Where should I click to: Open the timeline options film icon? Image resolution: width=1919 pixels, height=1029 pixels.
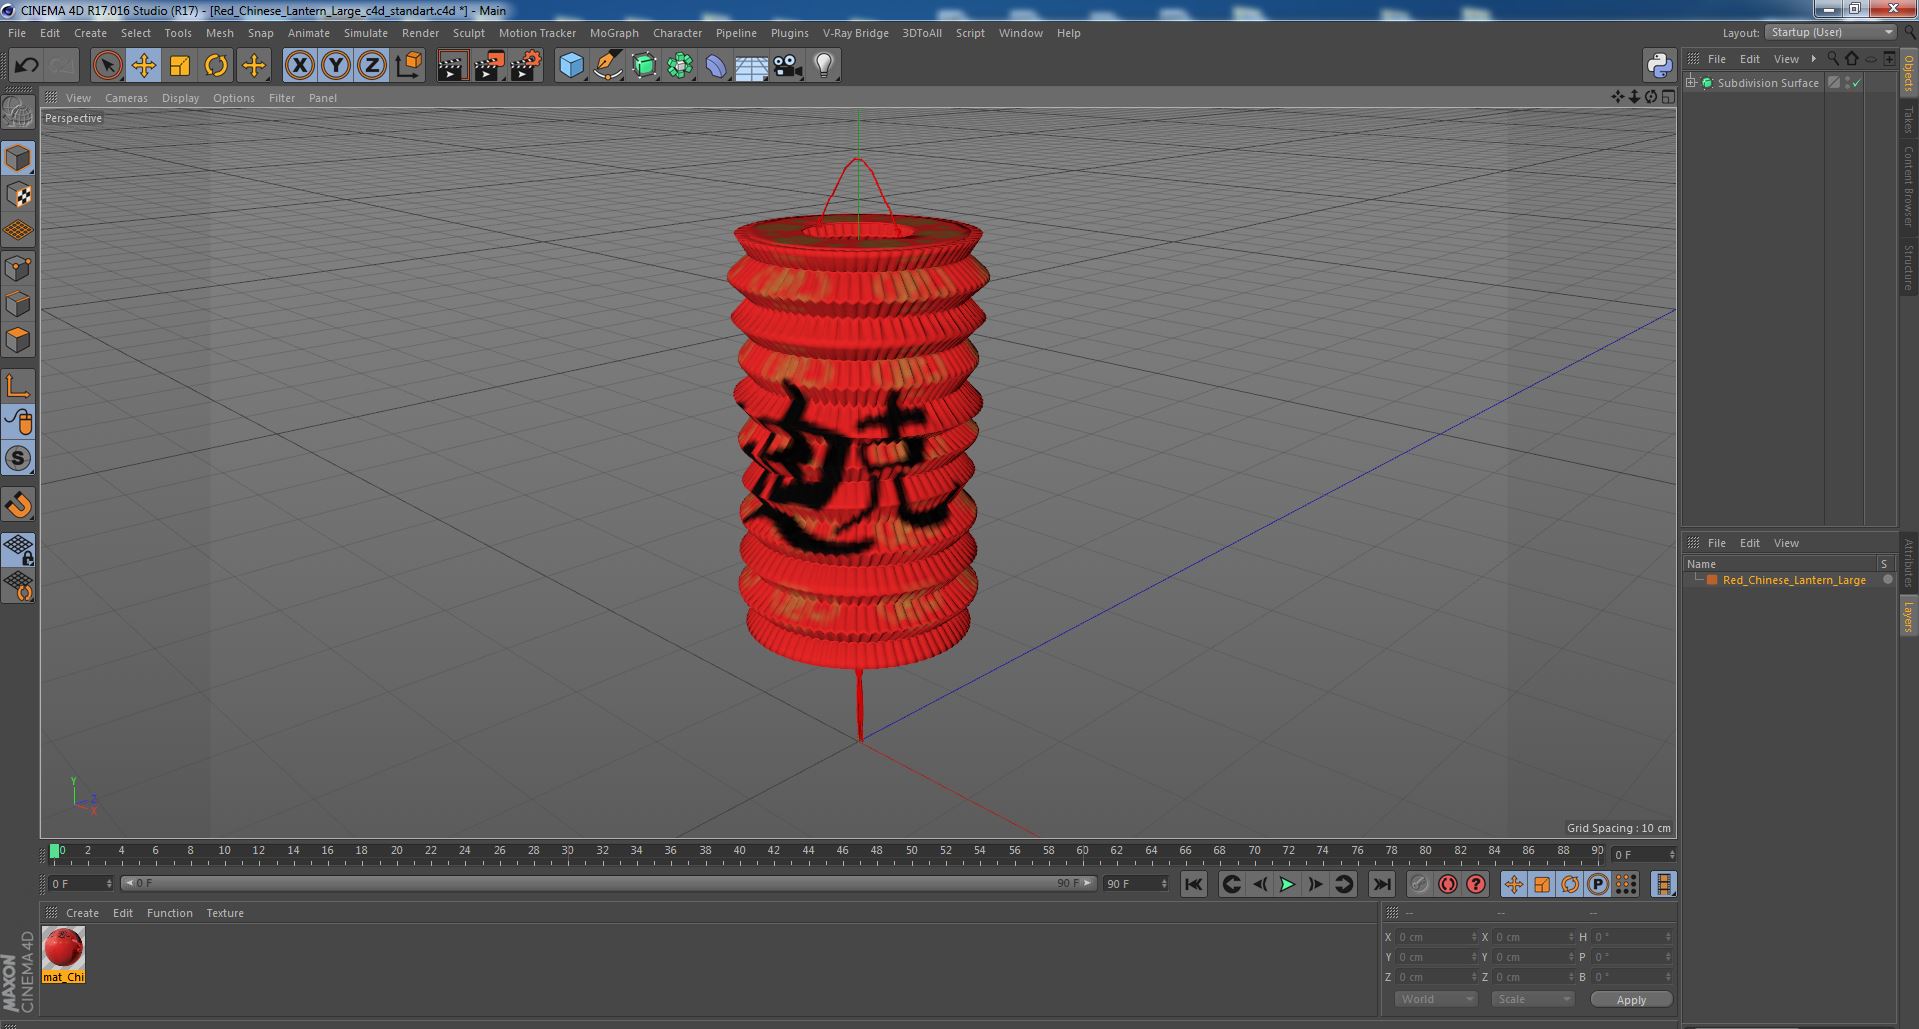click(x=1663, y=884)
